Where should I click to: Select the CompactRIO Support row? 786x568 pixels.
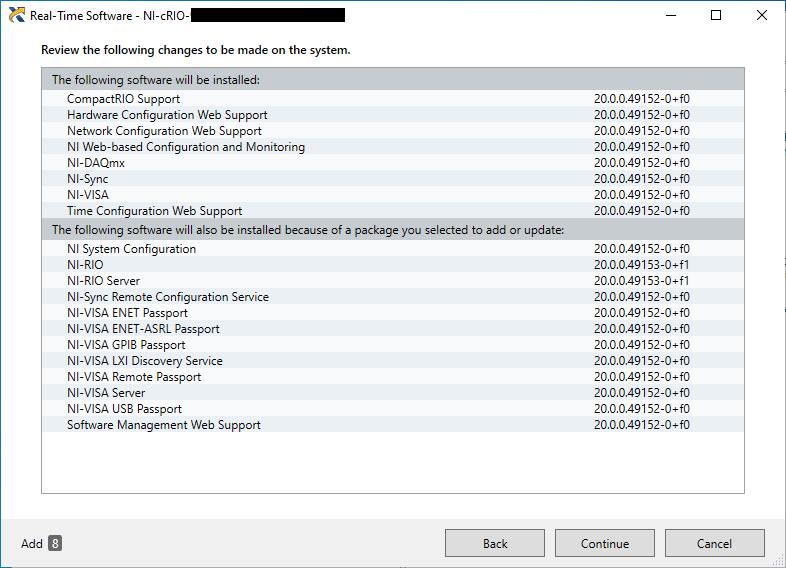point(124,99)
